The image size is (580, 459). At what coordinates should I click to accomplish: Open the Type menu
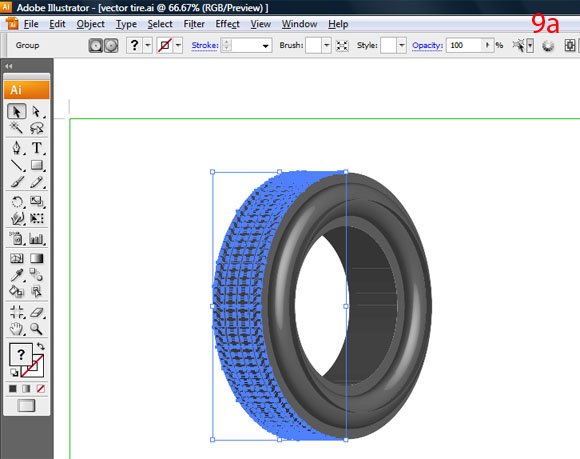point(126,24)
